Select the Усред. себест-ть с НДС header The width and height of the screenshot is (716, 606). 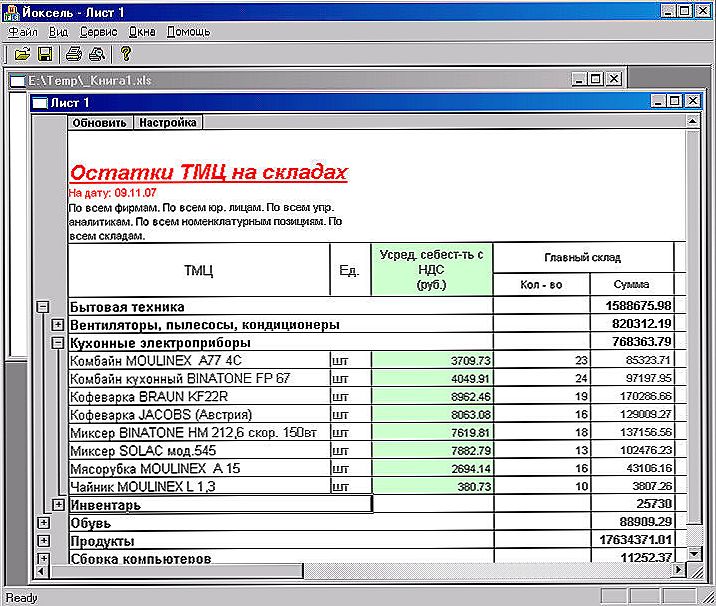click(432, 269)
